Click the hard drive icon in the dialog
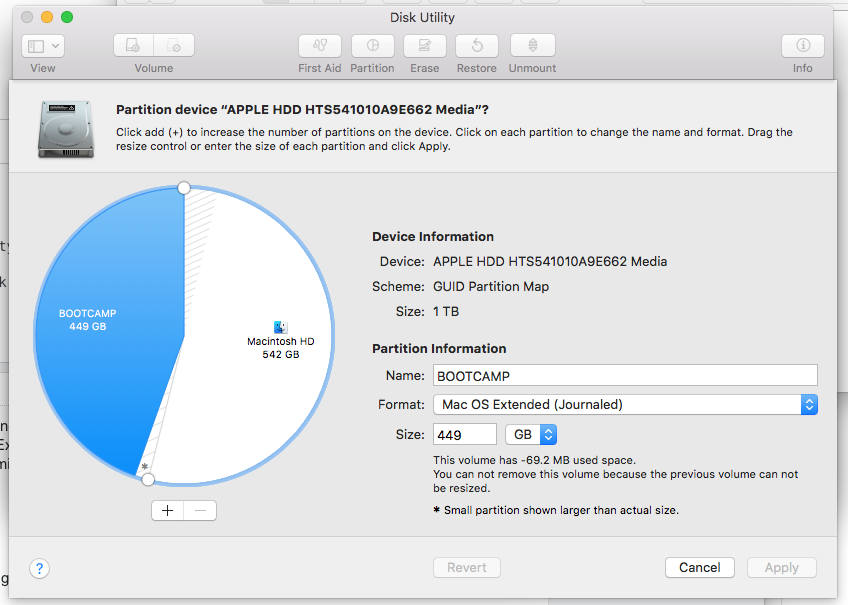Screen dimensions: 848x605 [65, 129]
